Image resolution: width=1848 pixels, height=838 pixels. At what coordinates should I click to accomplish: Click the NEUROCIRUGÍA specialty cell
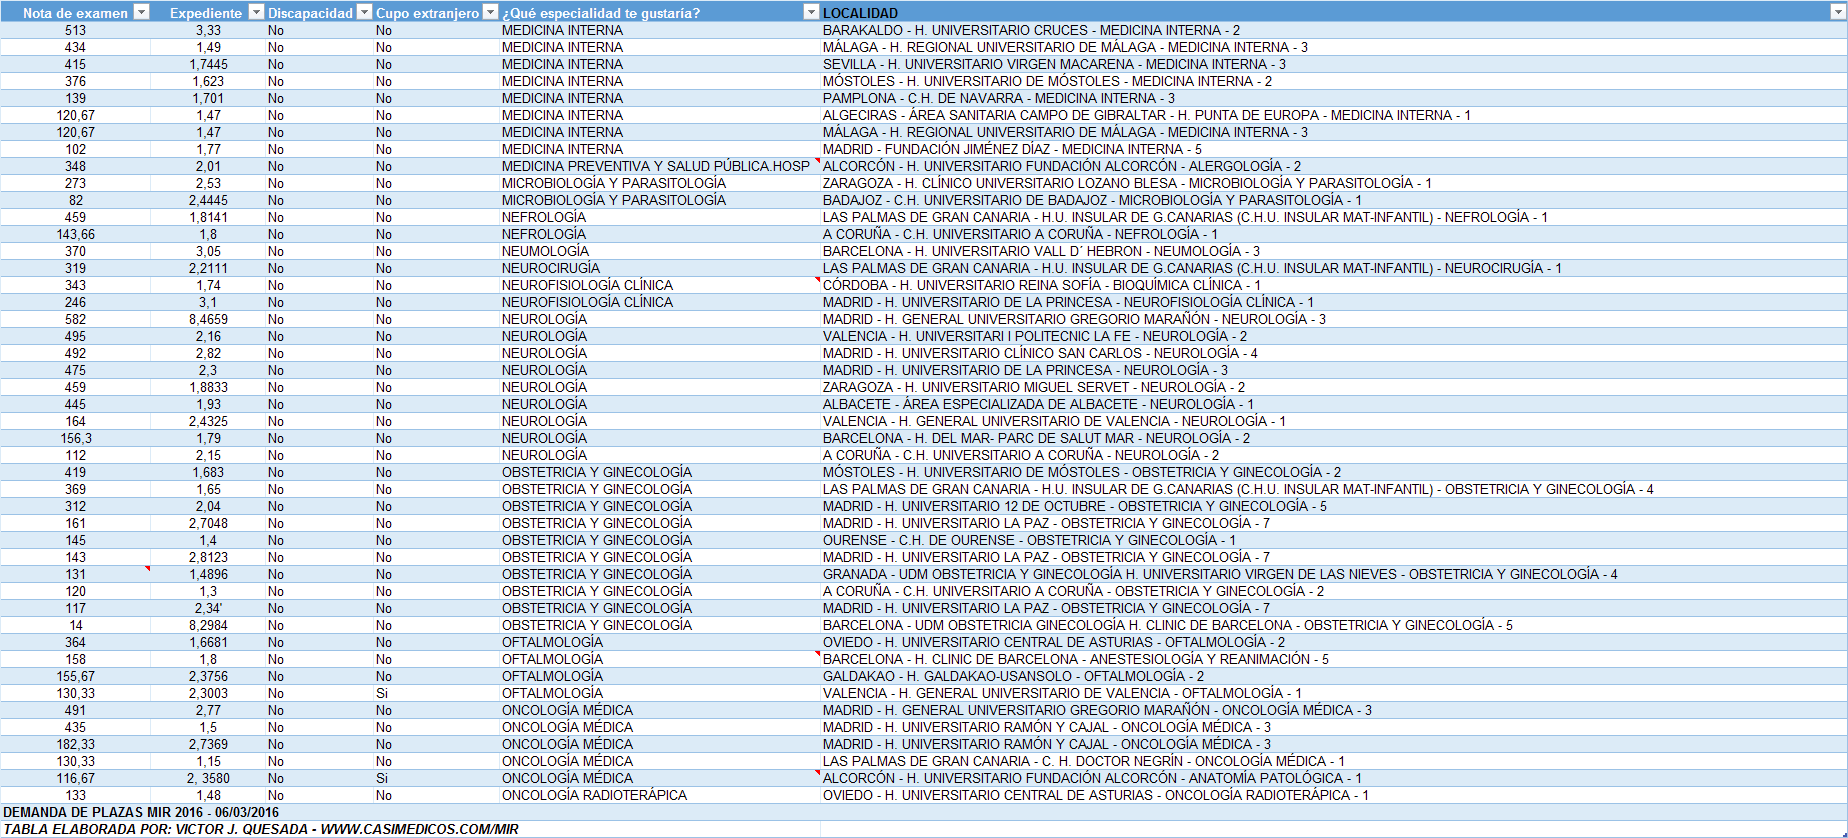pyautogui.click(x=660, y=268)
